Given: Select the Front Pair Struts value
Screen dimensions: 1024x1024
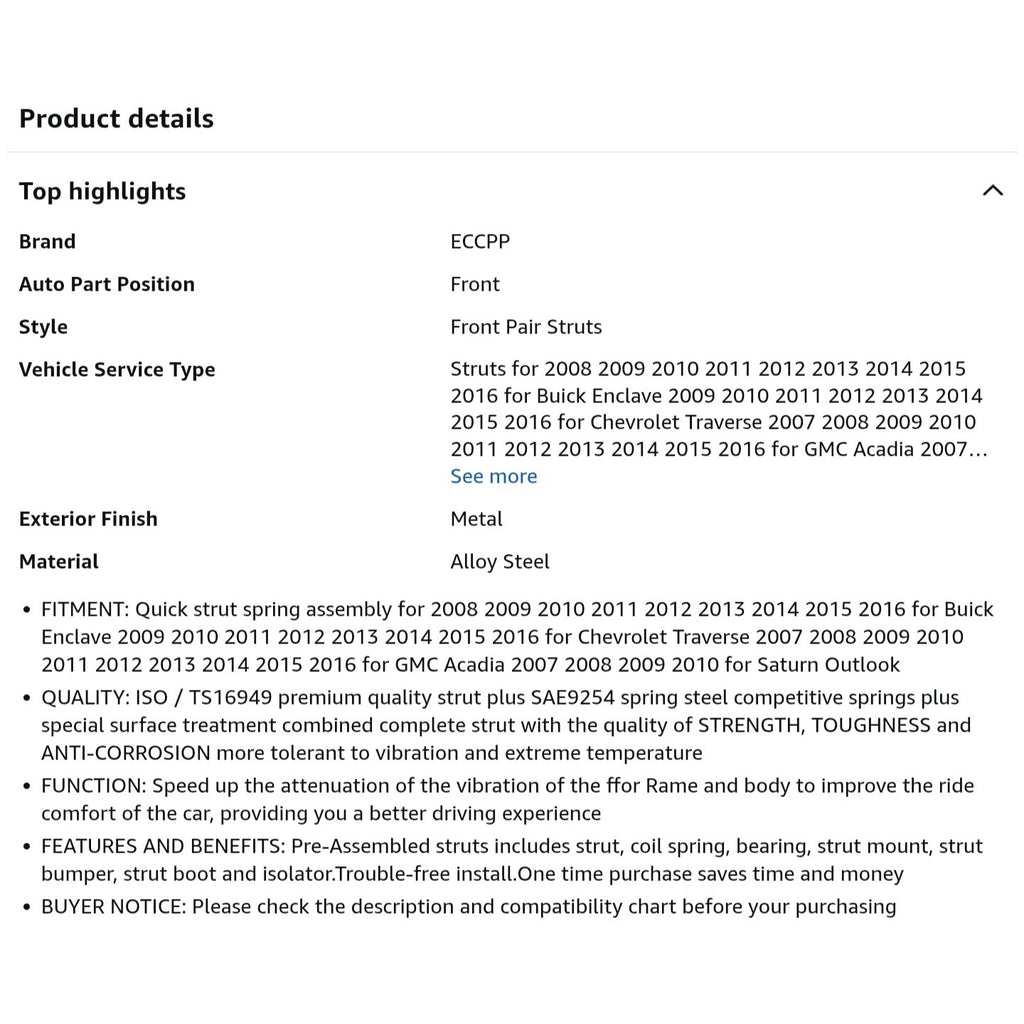Looking at the screenshot, I should coord(526,327).
